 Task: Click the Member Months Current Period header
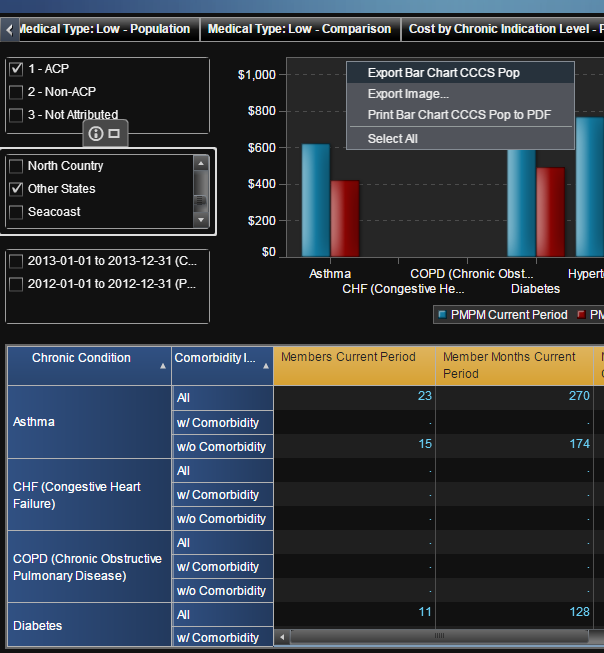point(514,366)
